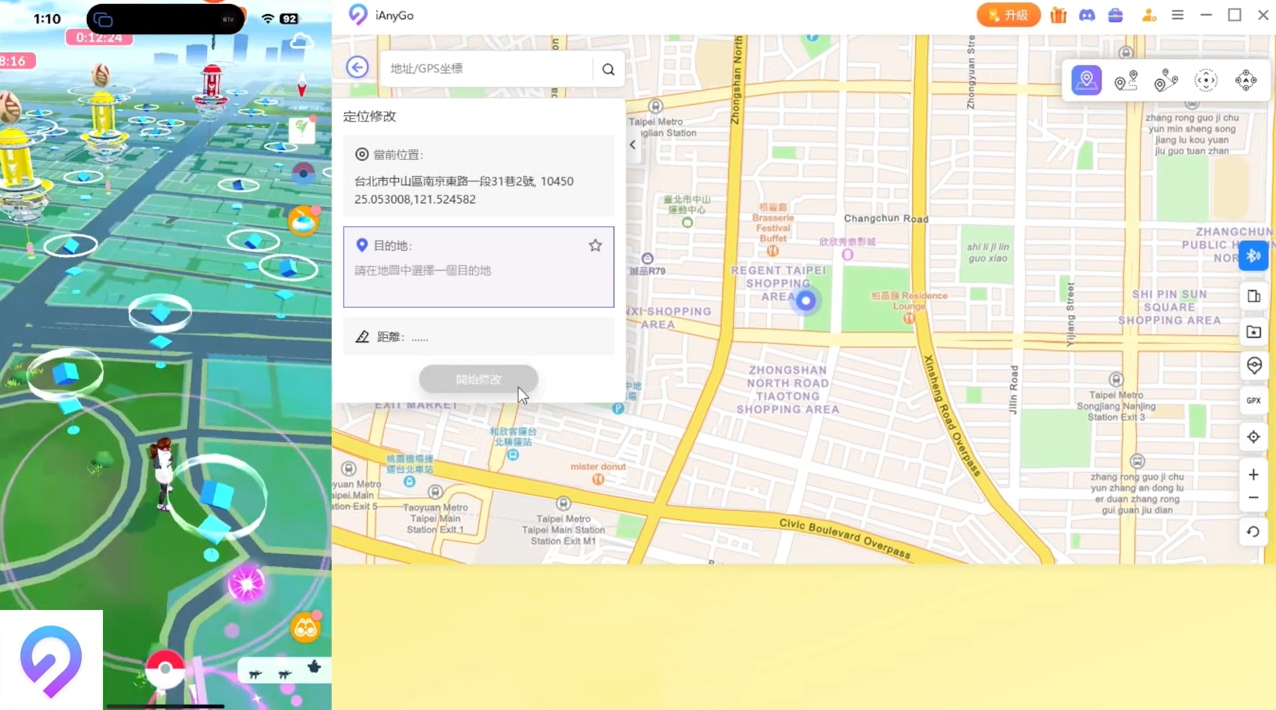Click Civic Boulevard Overpass label
Viewport: 1276px width, 710px height.
846,539
